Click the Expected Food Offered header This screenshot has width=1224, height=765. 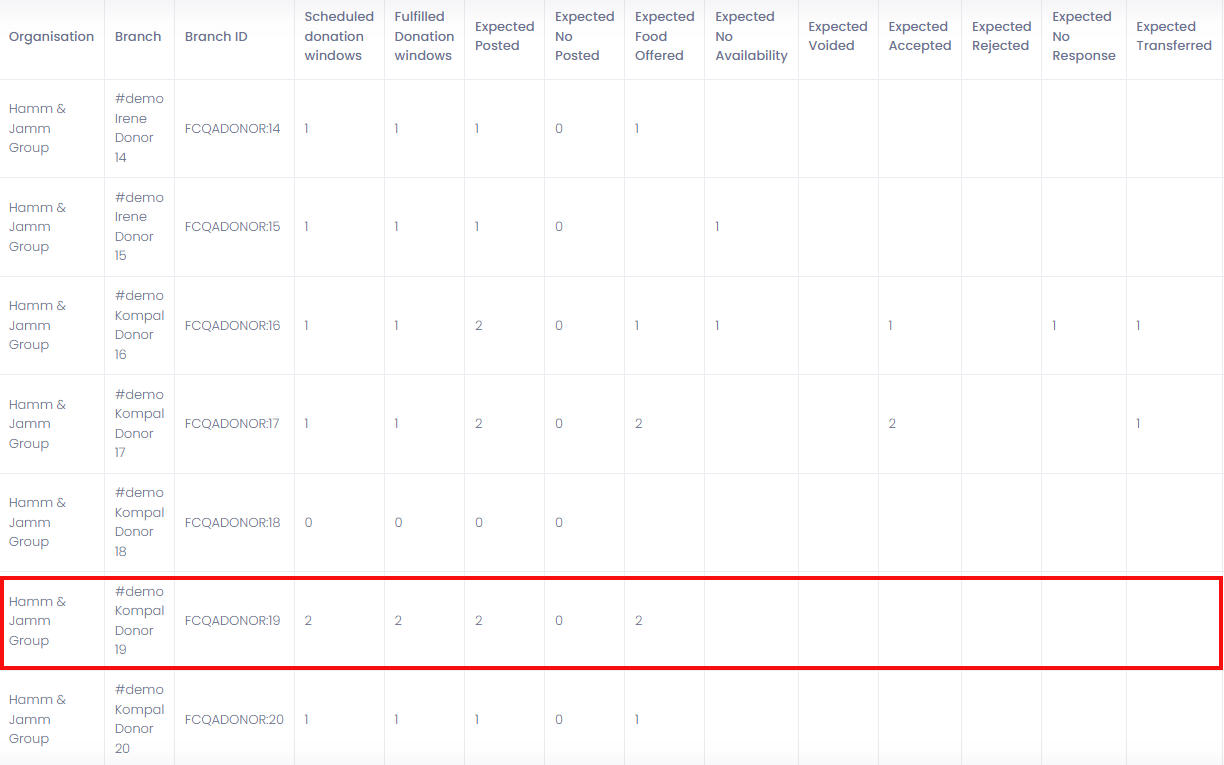coord(664,37)
